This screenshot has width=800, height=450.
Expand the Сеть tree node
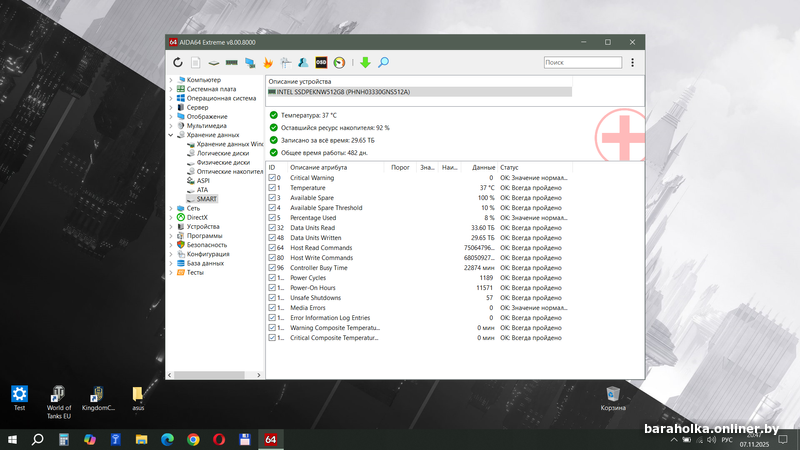click(171, 208)
